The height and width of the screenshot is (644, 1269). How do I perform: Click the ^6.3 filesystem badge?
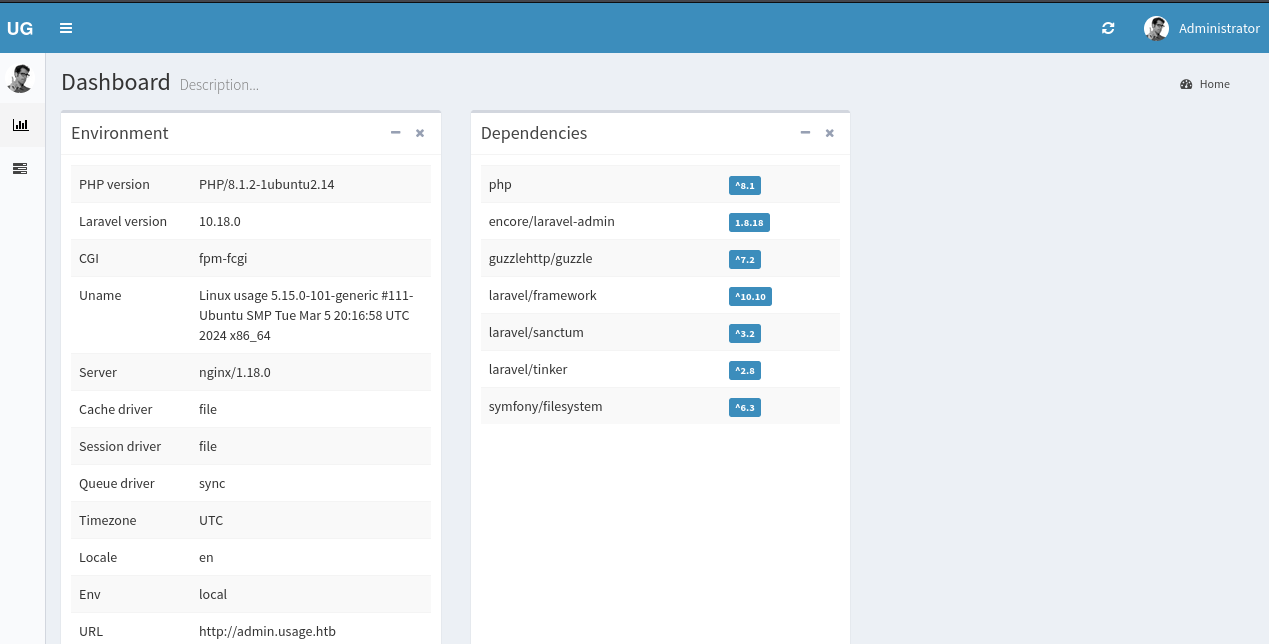pyautogui.click(x=745, y=407)
